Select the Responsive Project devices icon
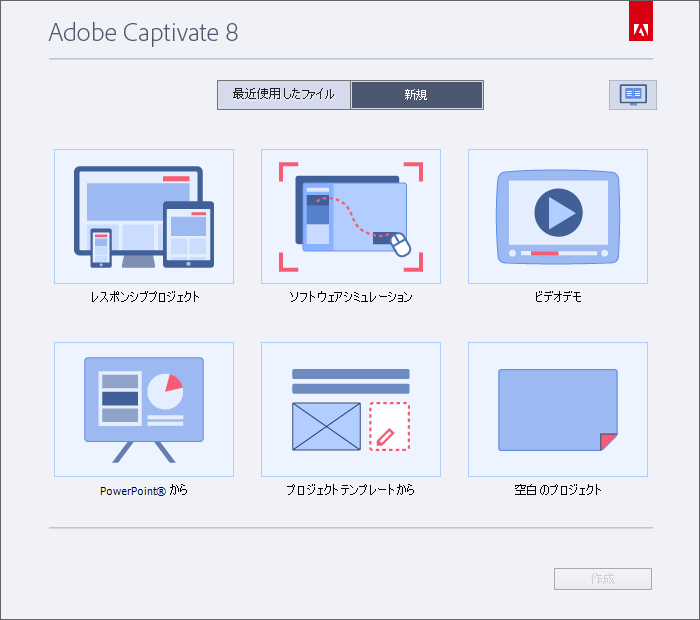Viewport: 700px width, 620px height. (x=144, y=216)
